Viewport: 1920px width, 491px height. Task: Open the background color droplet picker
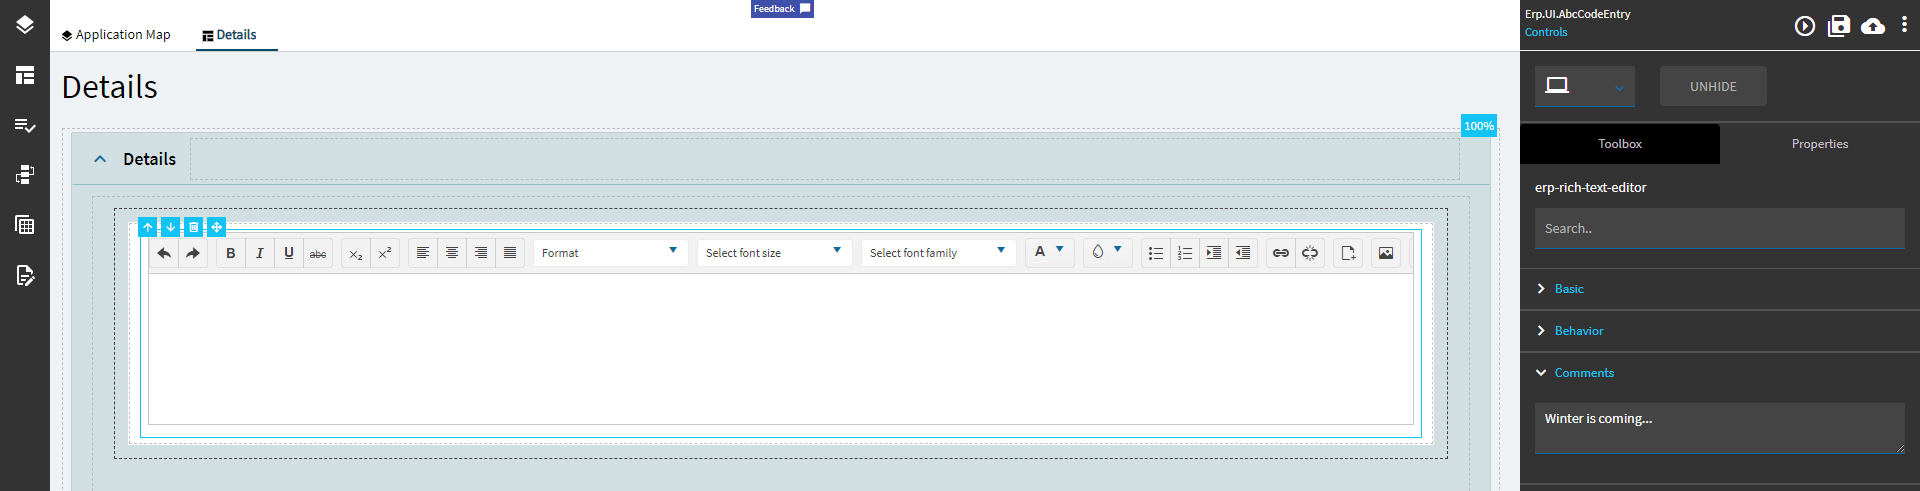pyautogui.click(x=1107, y=252)
